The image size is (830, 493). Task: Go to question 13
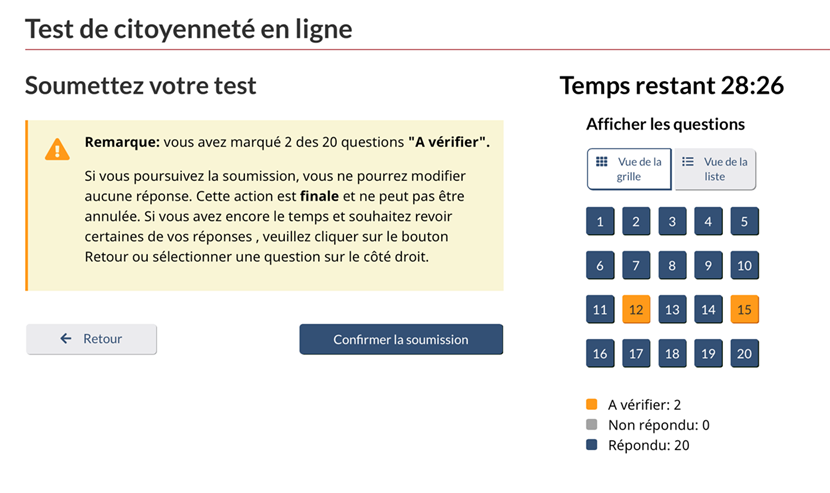point(672,310)
